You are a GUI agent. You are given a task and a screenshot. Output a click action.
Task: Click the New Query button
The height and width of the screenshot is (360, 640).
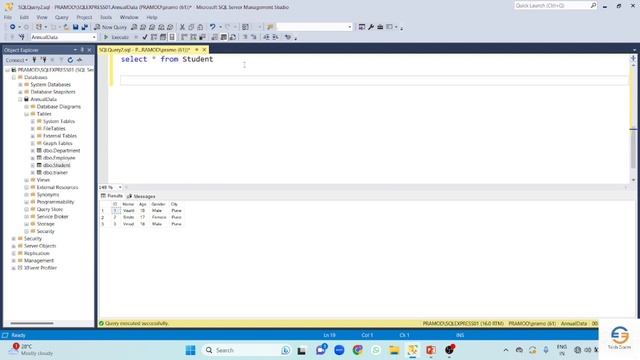click(111, 27)
